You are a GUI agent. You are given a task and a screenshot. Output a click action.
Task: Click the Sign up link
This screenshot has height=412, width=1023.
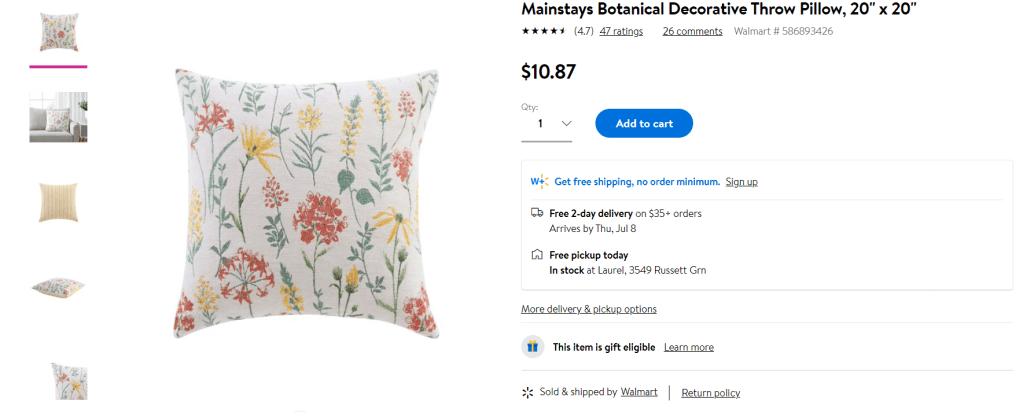(x=741, y=182)
